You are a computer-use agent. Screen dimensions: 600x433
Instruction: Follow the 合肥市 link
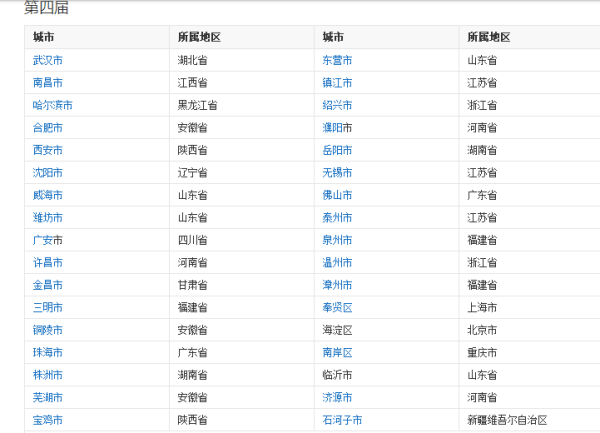(x=47, y=128)
